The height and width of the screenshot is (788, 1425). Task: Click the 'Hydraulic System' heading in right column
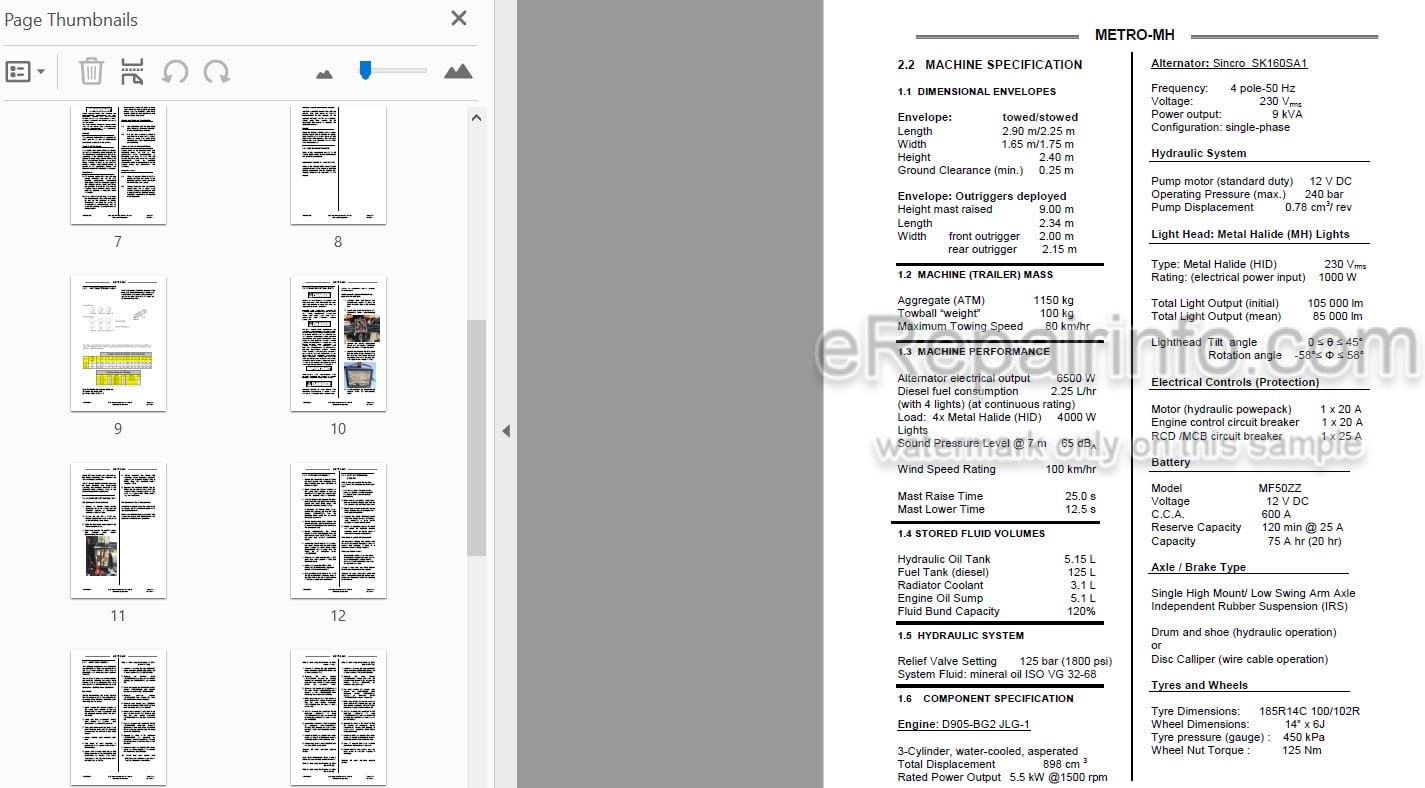[1198, 153]
